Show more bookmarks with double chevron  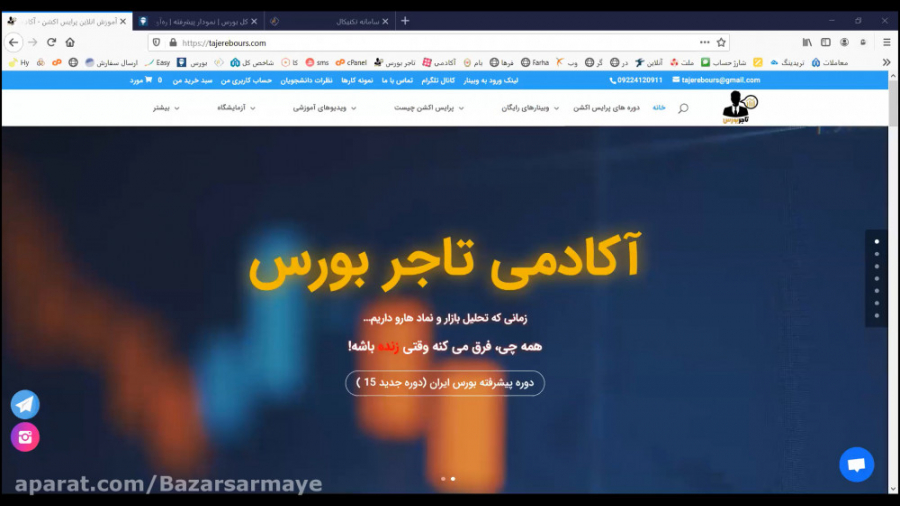[x=886, y=63]
